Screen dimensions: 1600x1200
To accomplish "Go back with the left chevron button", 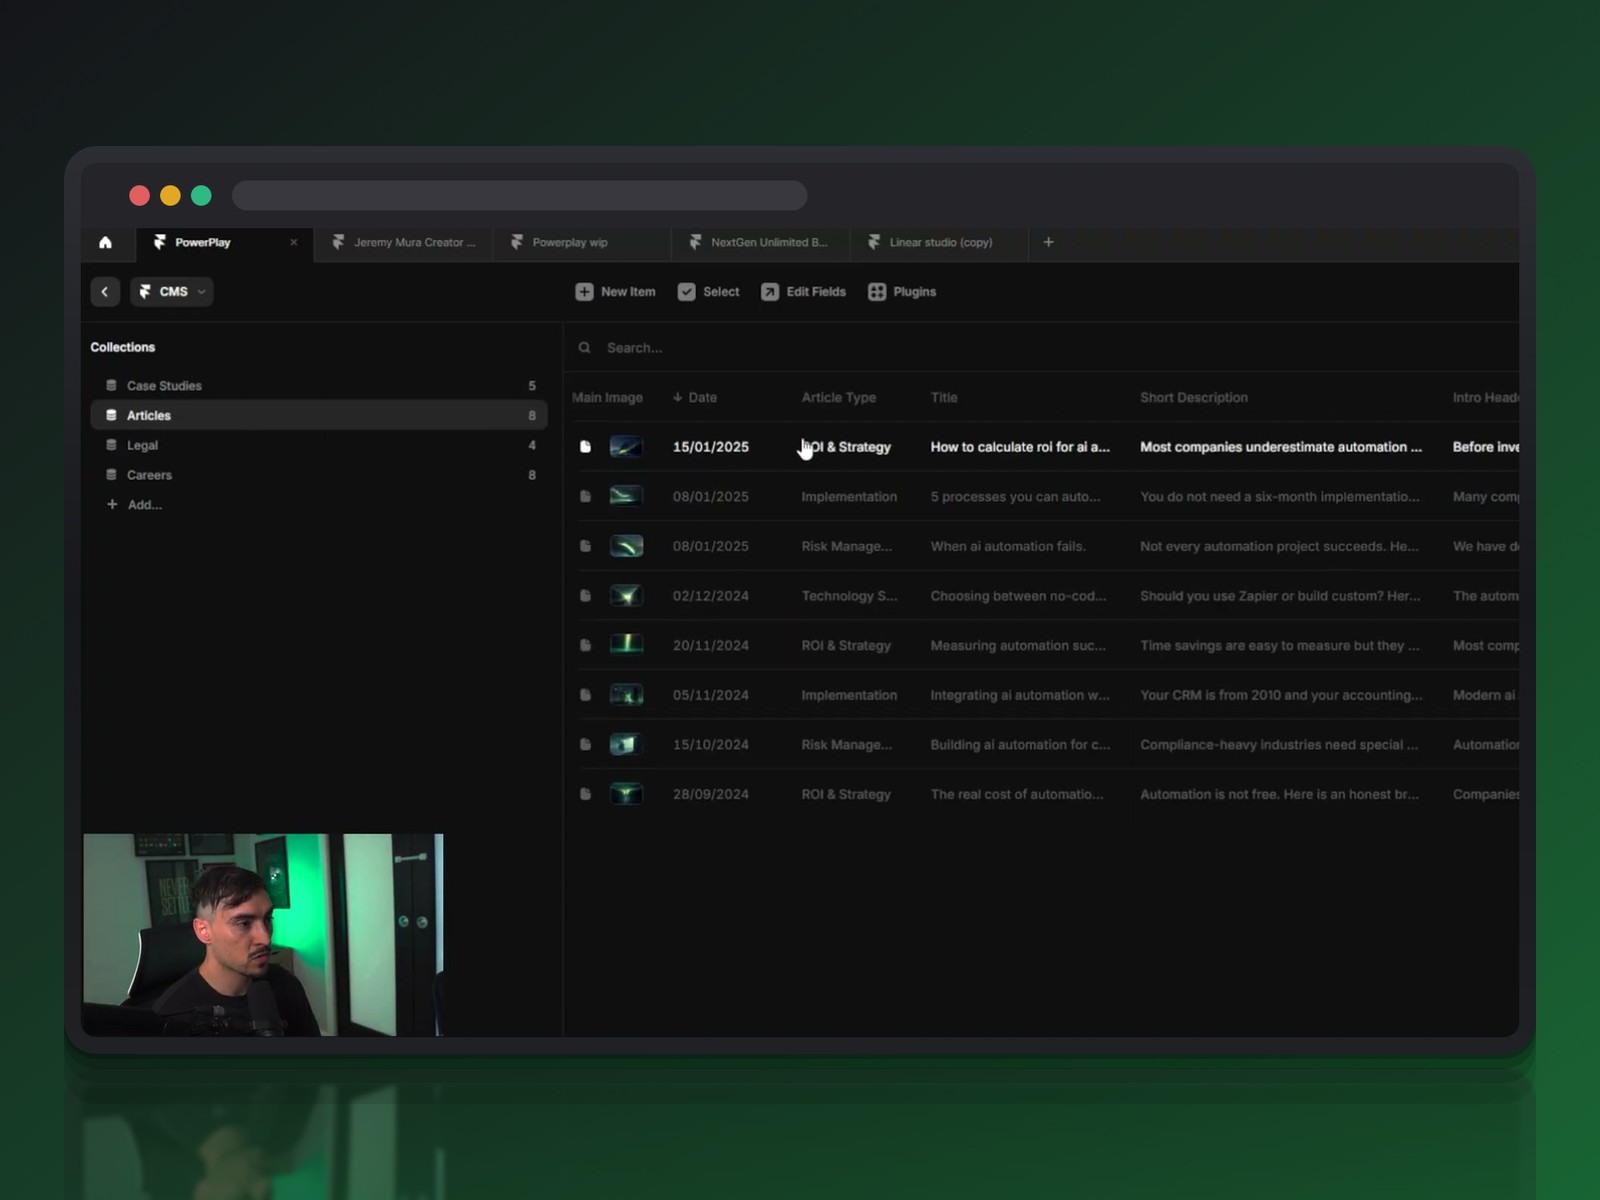I will coord(105,291).
